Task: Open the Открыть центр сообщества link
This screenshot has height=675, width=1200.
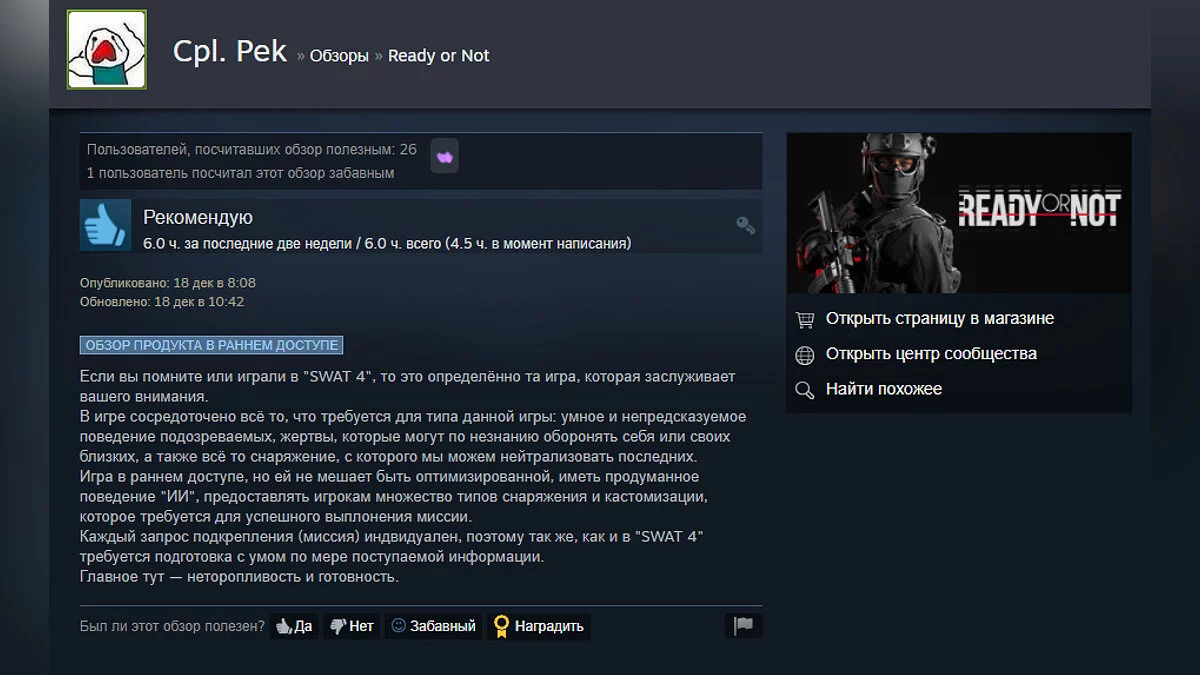Action: pos(931,354)
